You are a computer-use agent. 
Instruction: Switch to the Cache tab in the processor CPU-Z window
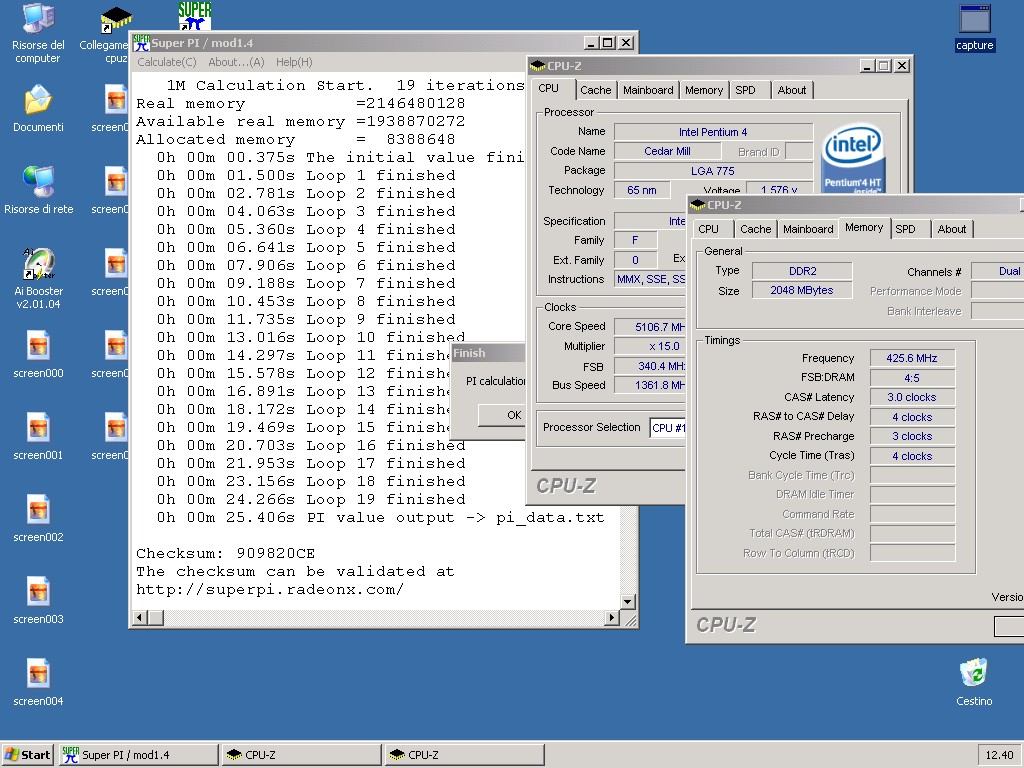click(x=596, y=90)
